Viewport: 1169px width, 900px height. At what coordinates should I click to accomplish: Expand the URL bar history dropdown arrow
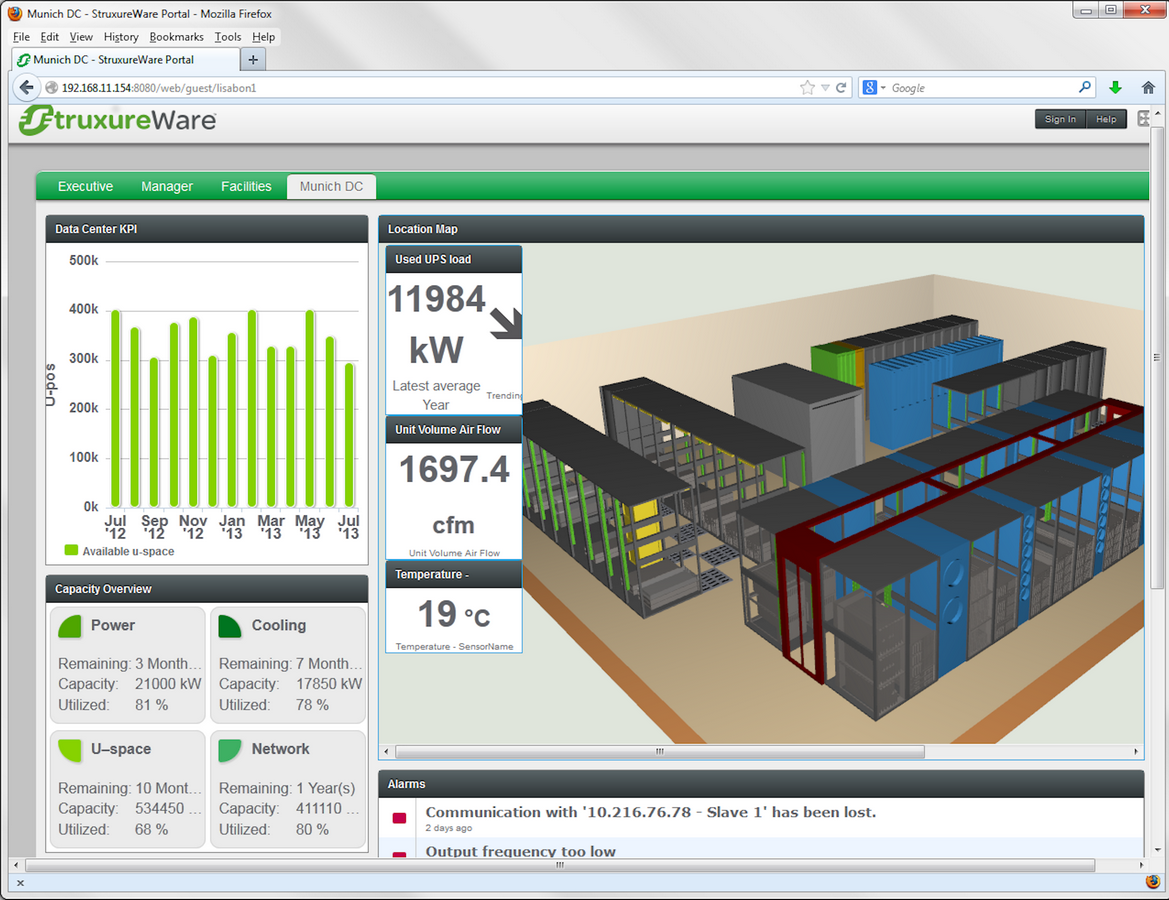pyautogui.click(x=825, y=88)
